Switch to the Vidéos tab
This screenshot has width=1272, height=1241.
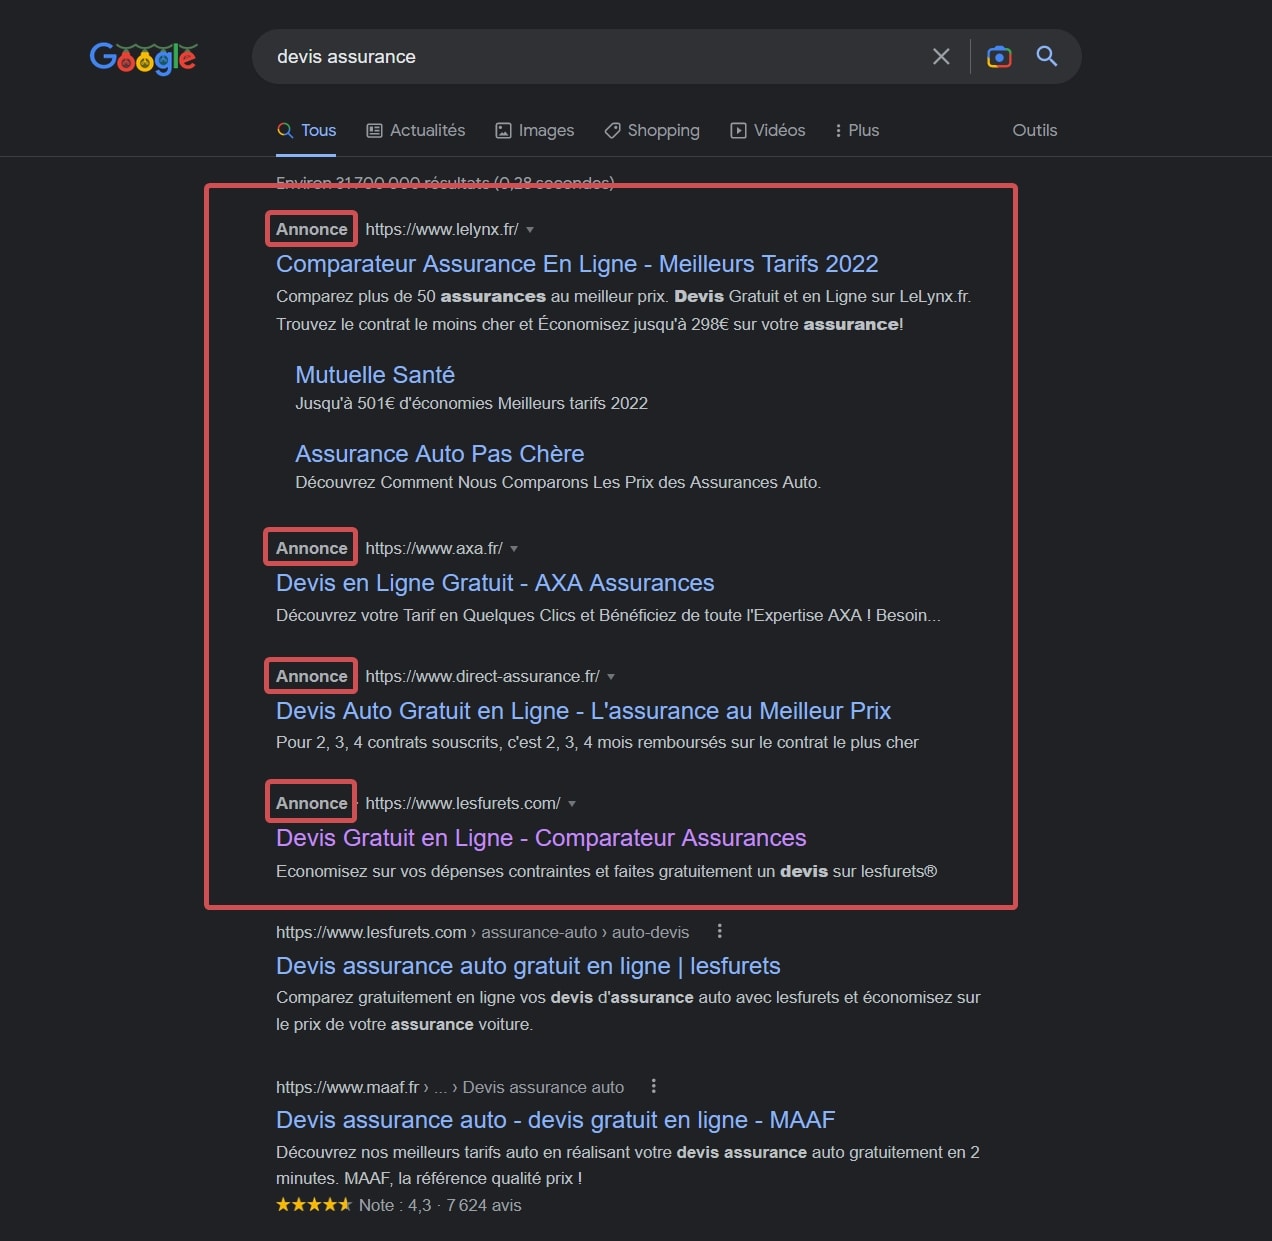click(768, 130)
